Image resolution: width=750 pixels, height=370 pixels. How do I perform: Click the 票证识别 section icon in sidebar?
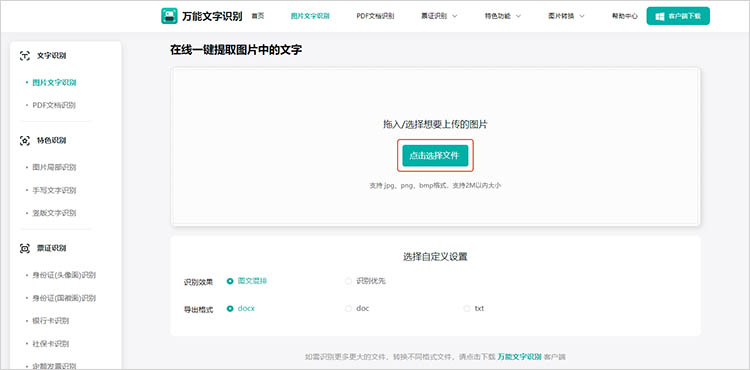24,248
